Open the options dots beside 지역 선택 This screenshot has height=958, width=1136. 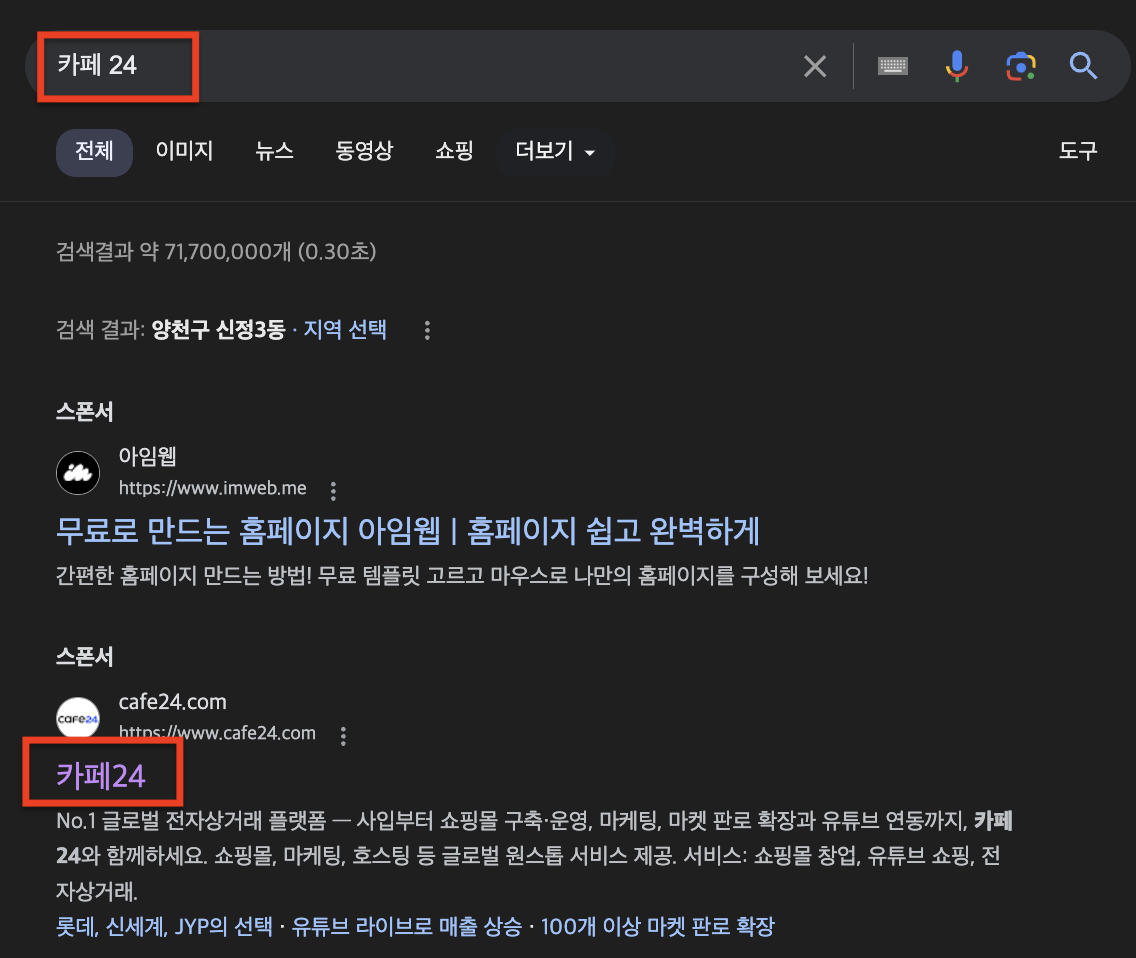point(427,330)
